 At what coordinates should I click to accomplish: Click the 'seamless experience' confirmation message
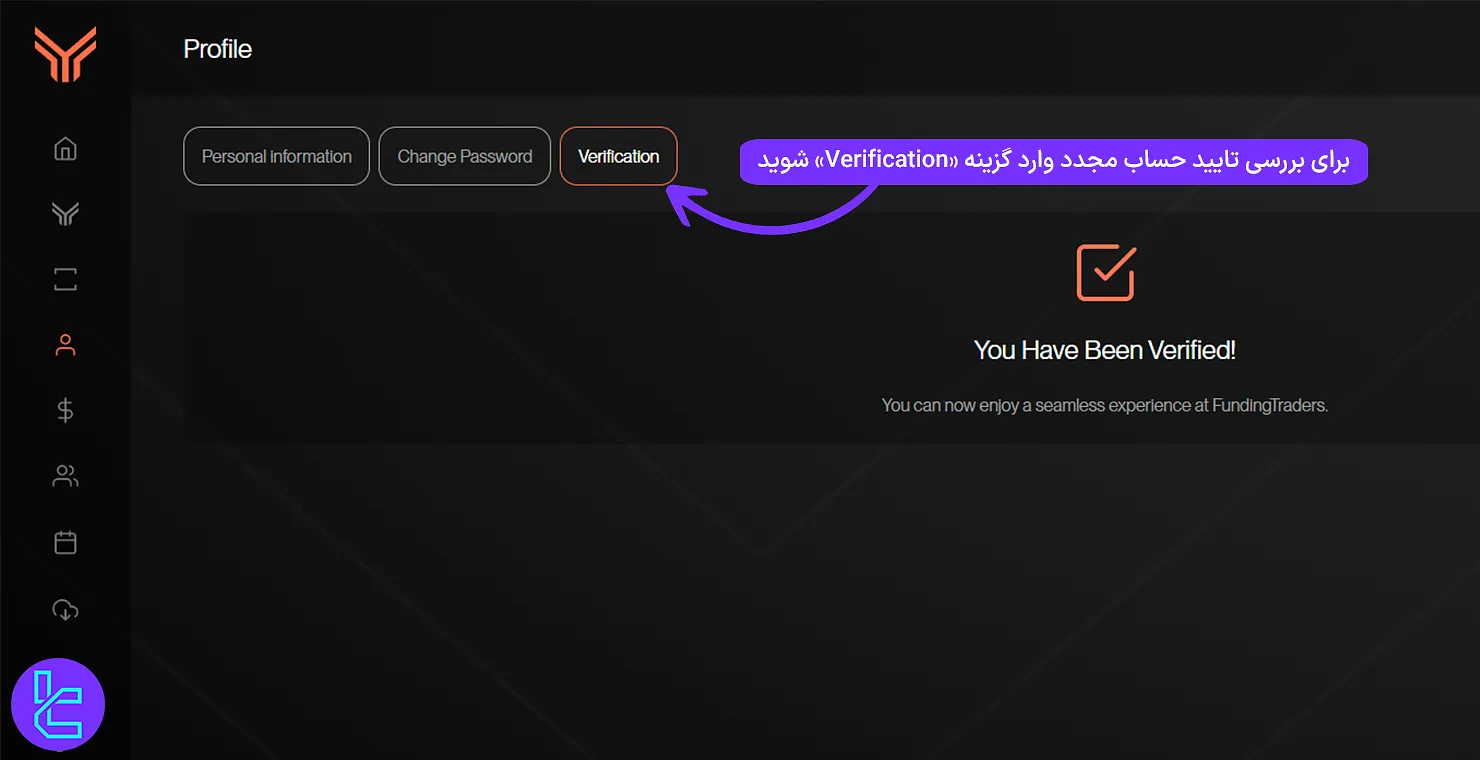(1104, 406)
